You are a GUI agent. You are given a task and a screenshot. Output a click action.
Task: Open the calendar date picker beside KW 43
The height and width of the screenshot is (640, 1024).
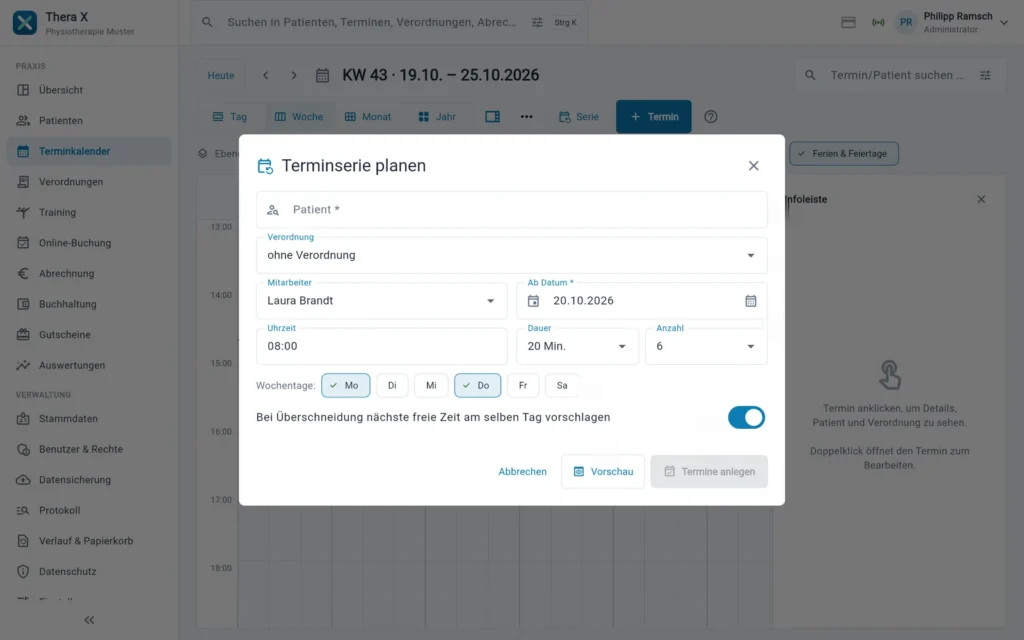(323, 75)
